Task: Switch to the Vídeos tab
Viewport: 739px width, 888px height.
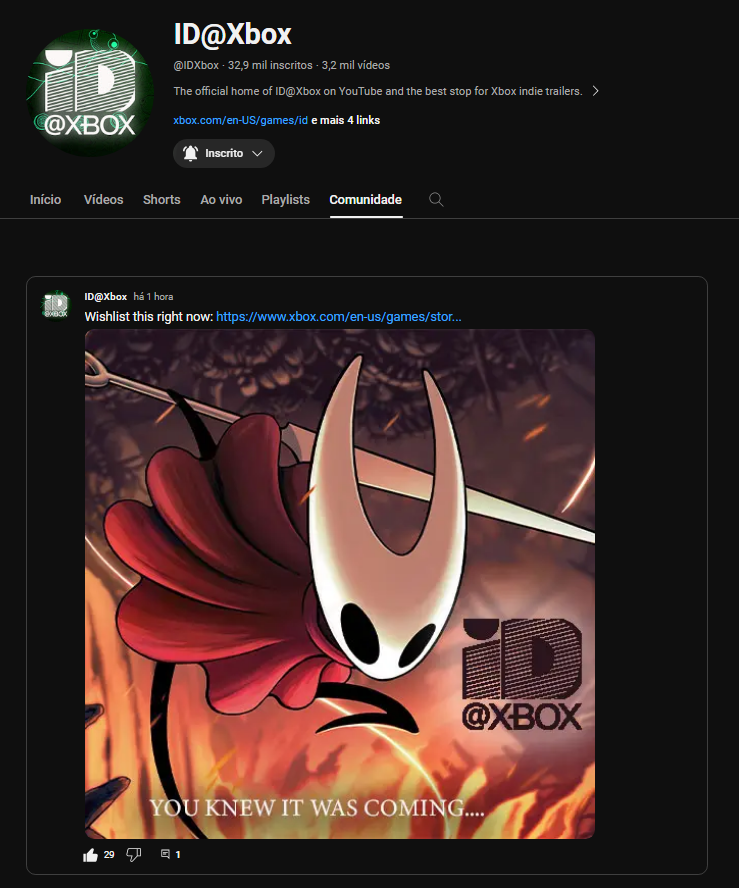Action: (104, 199)
